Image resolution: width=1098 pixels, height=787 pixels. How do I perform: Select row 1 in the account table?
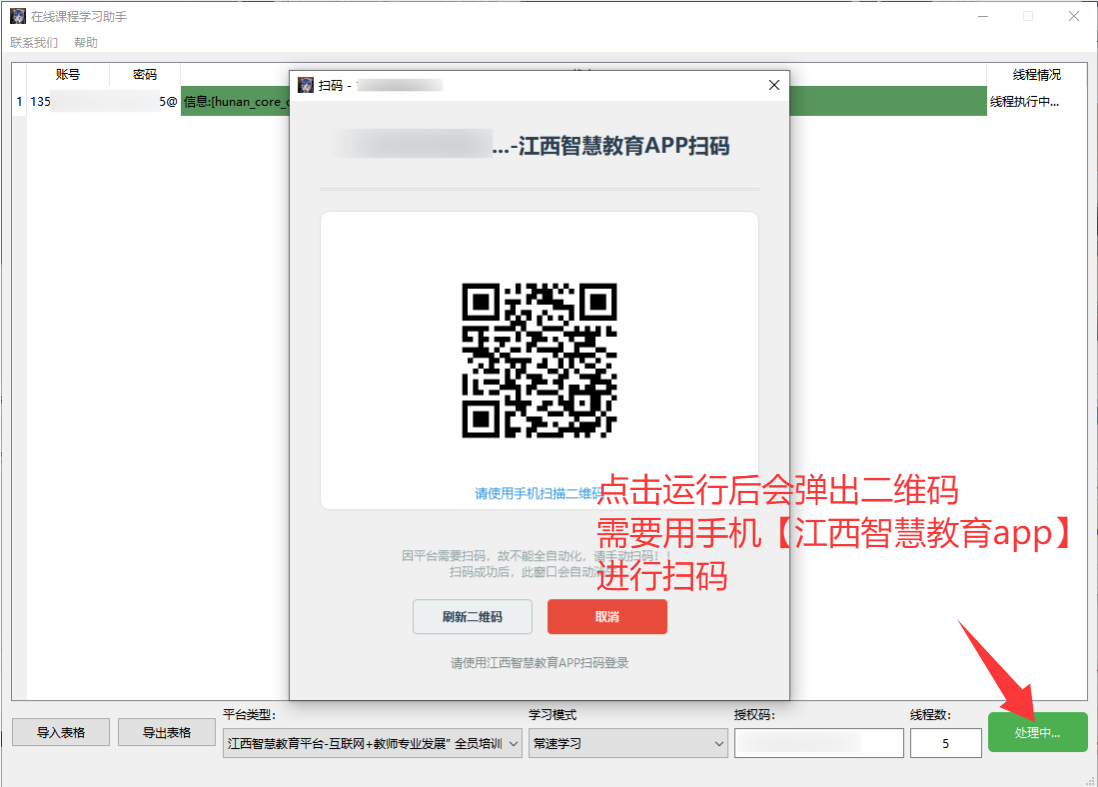pos(19,101)
